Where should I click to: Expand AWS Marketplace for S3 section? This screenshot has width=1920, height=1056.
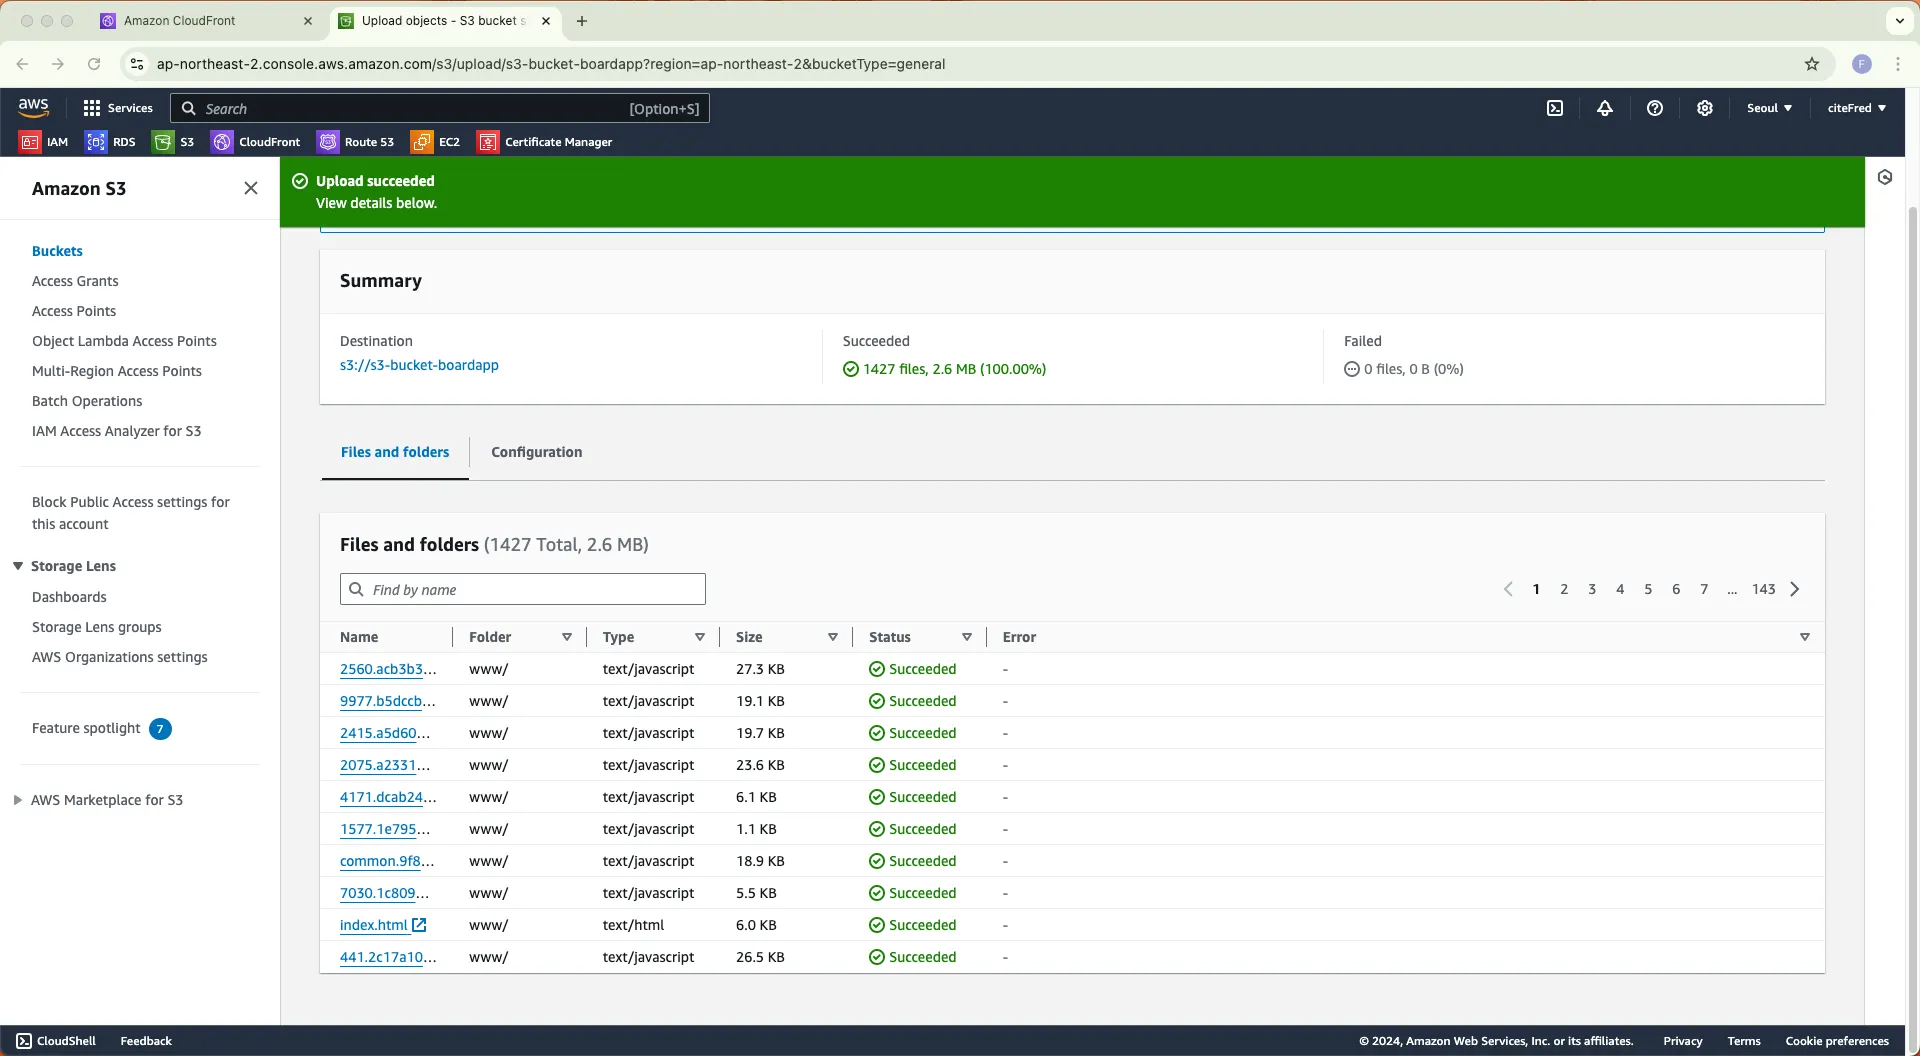coord(18,800)
